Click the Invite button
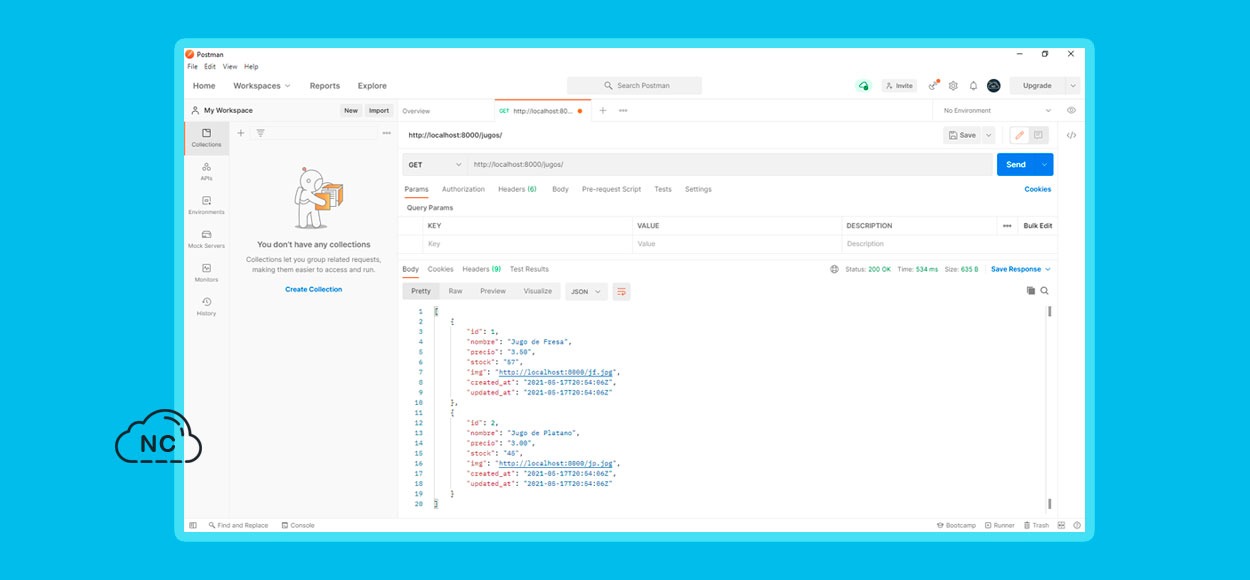 899,86
